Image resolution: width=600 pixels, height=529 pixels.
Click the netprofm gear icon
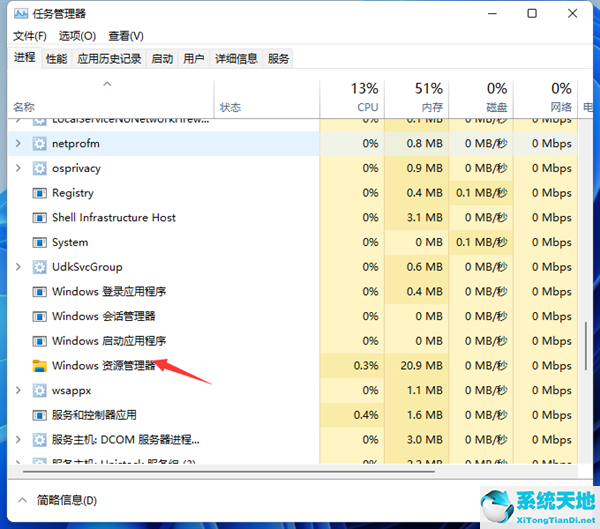pos(39,144)
